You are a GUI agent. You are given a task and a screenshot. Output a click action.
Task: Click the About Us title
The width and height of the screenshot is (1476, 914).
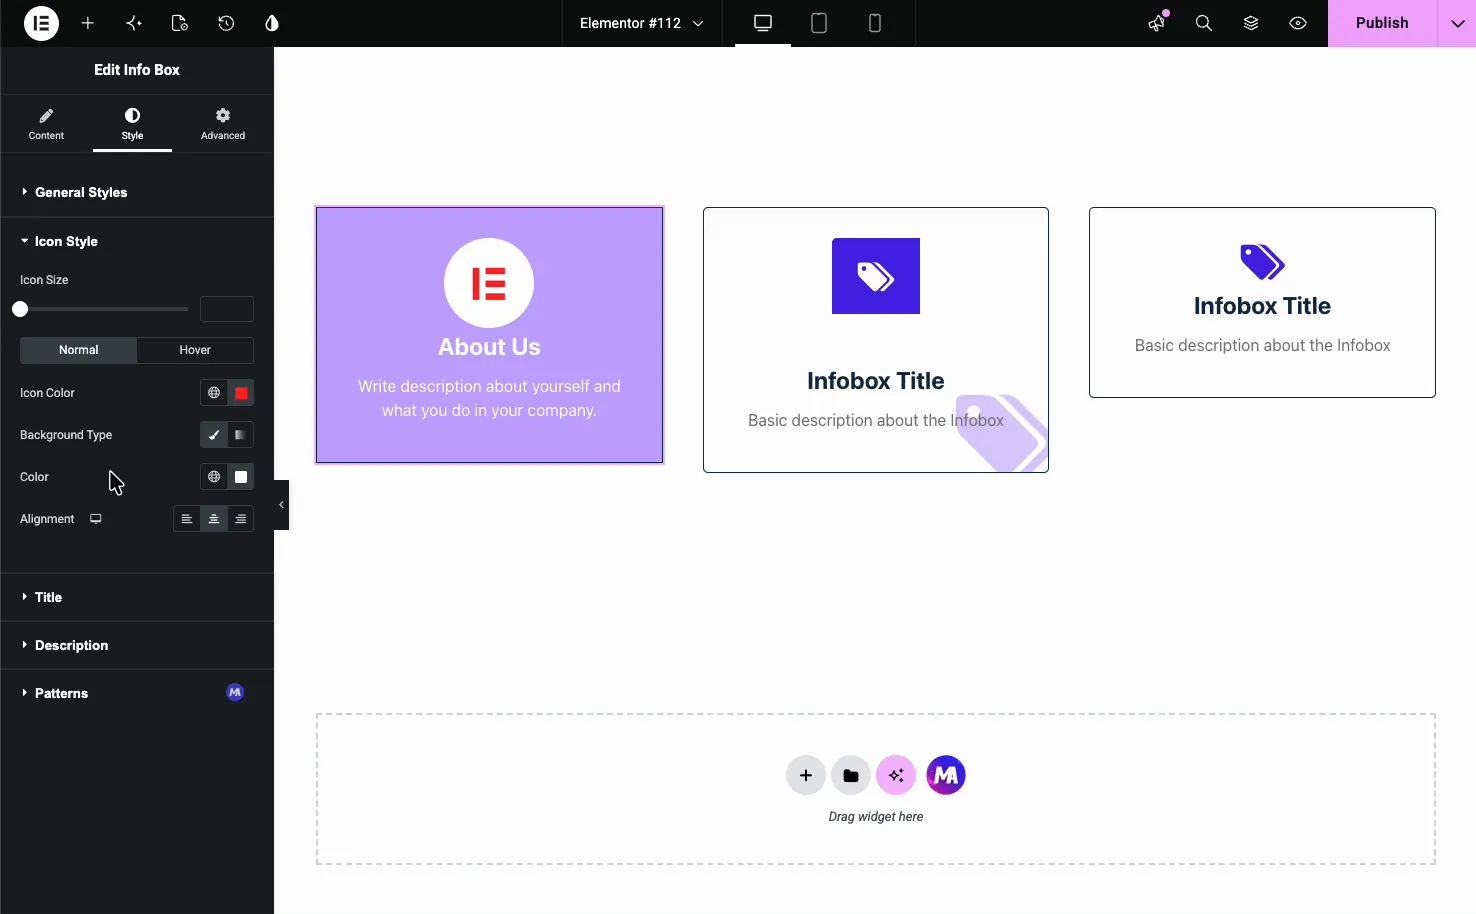489,347
